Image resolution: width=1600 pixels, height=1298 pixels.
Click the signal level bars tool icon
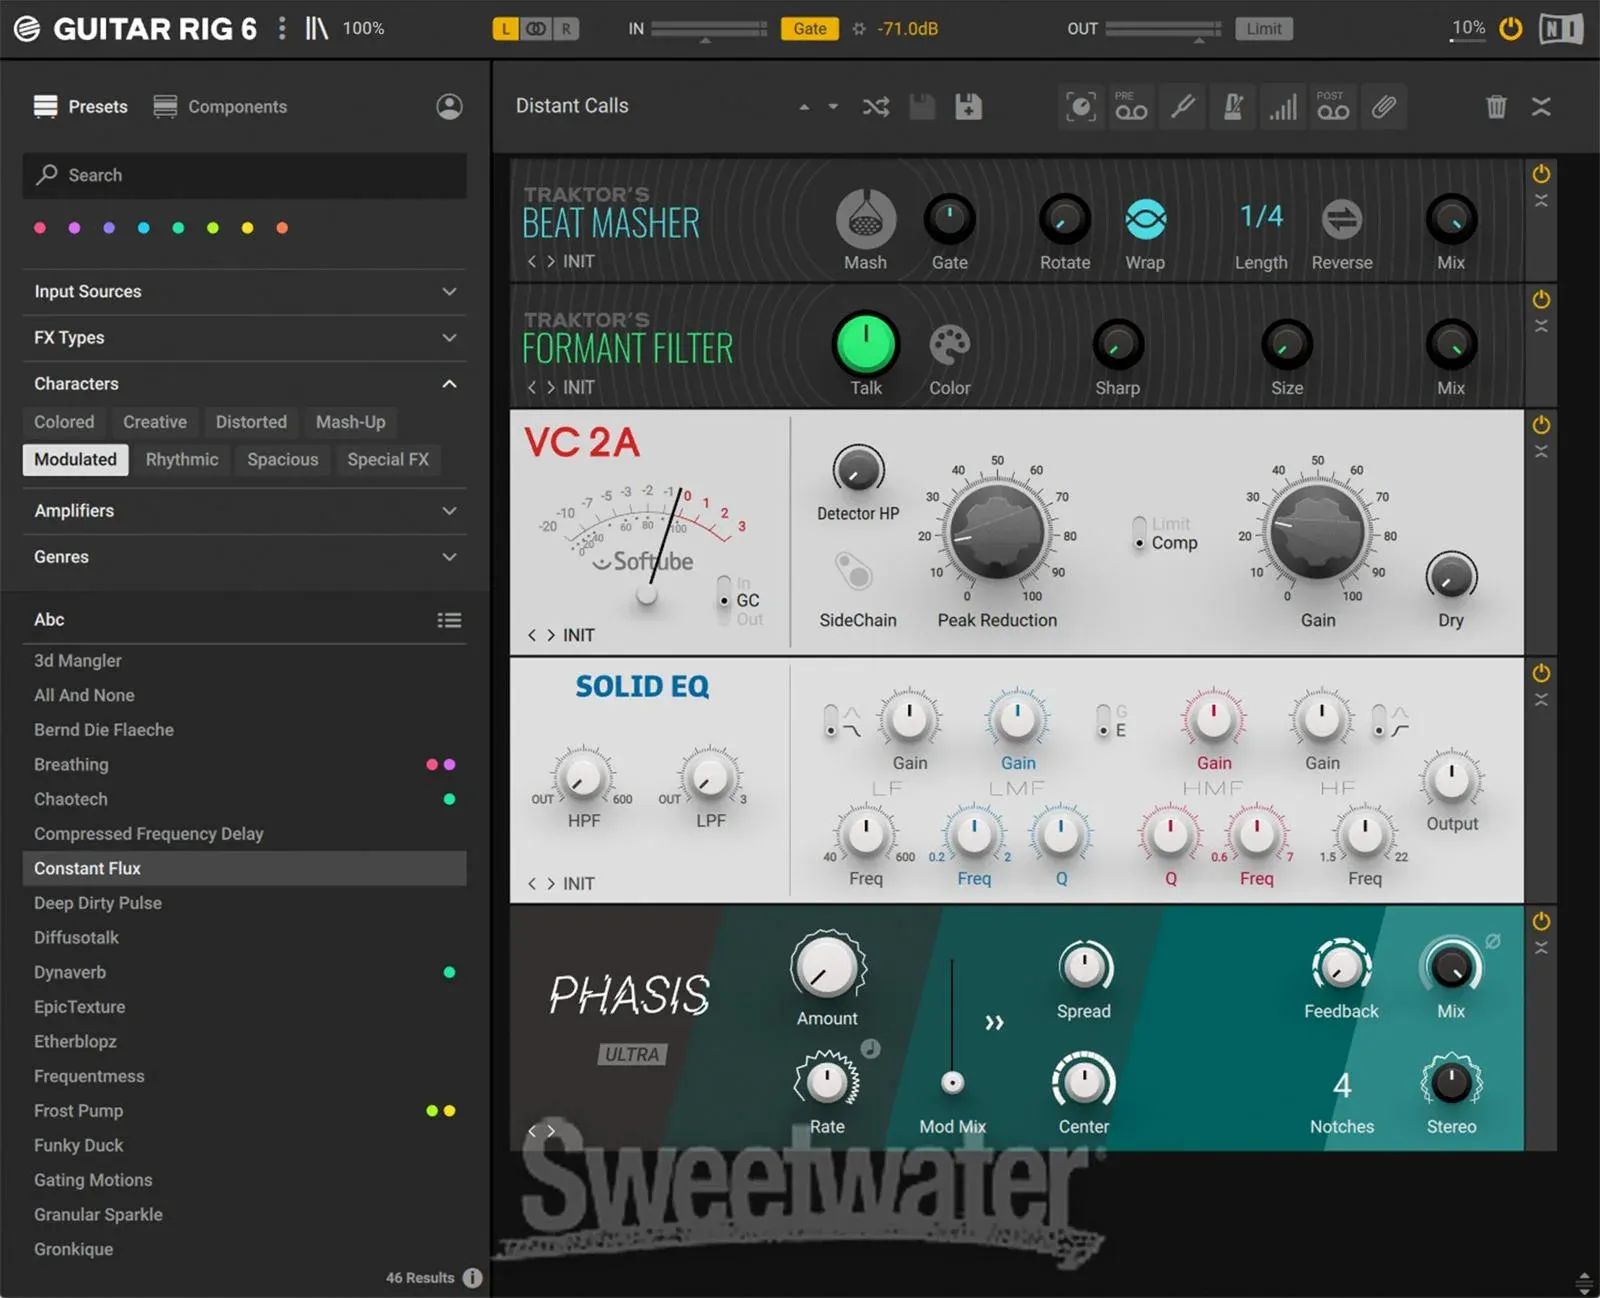[1283, 107]
